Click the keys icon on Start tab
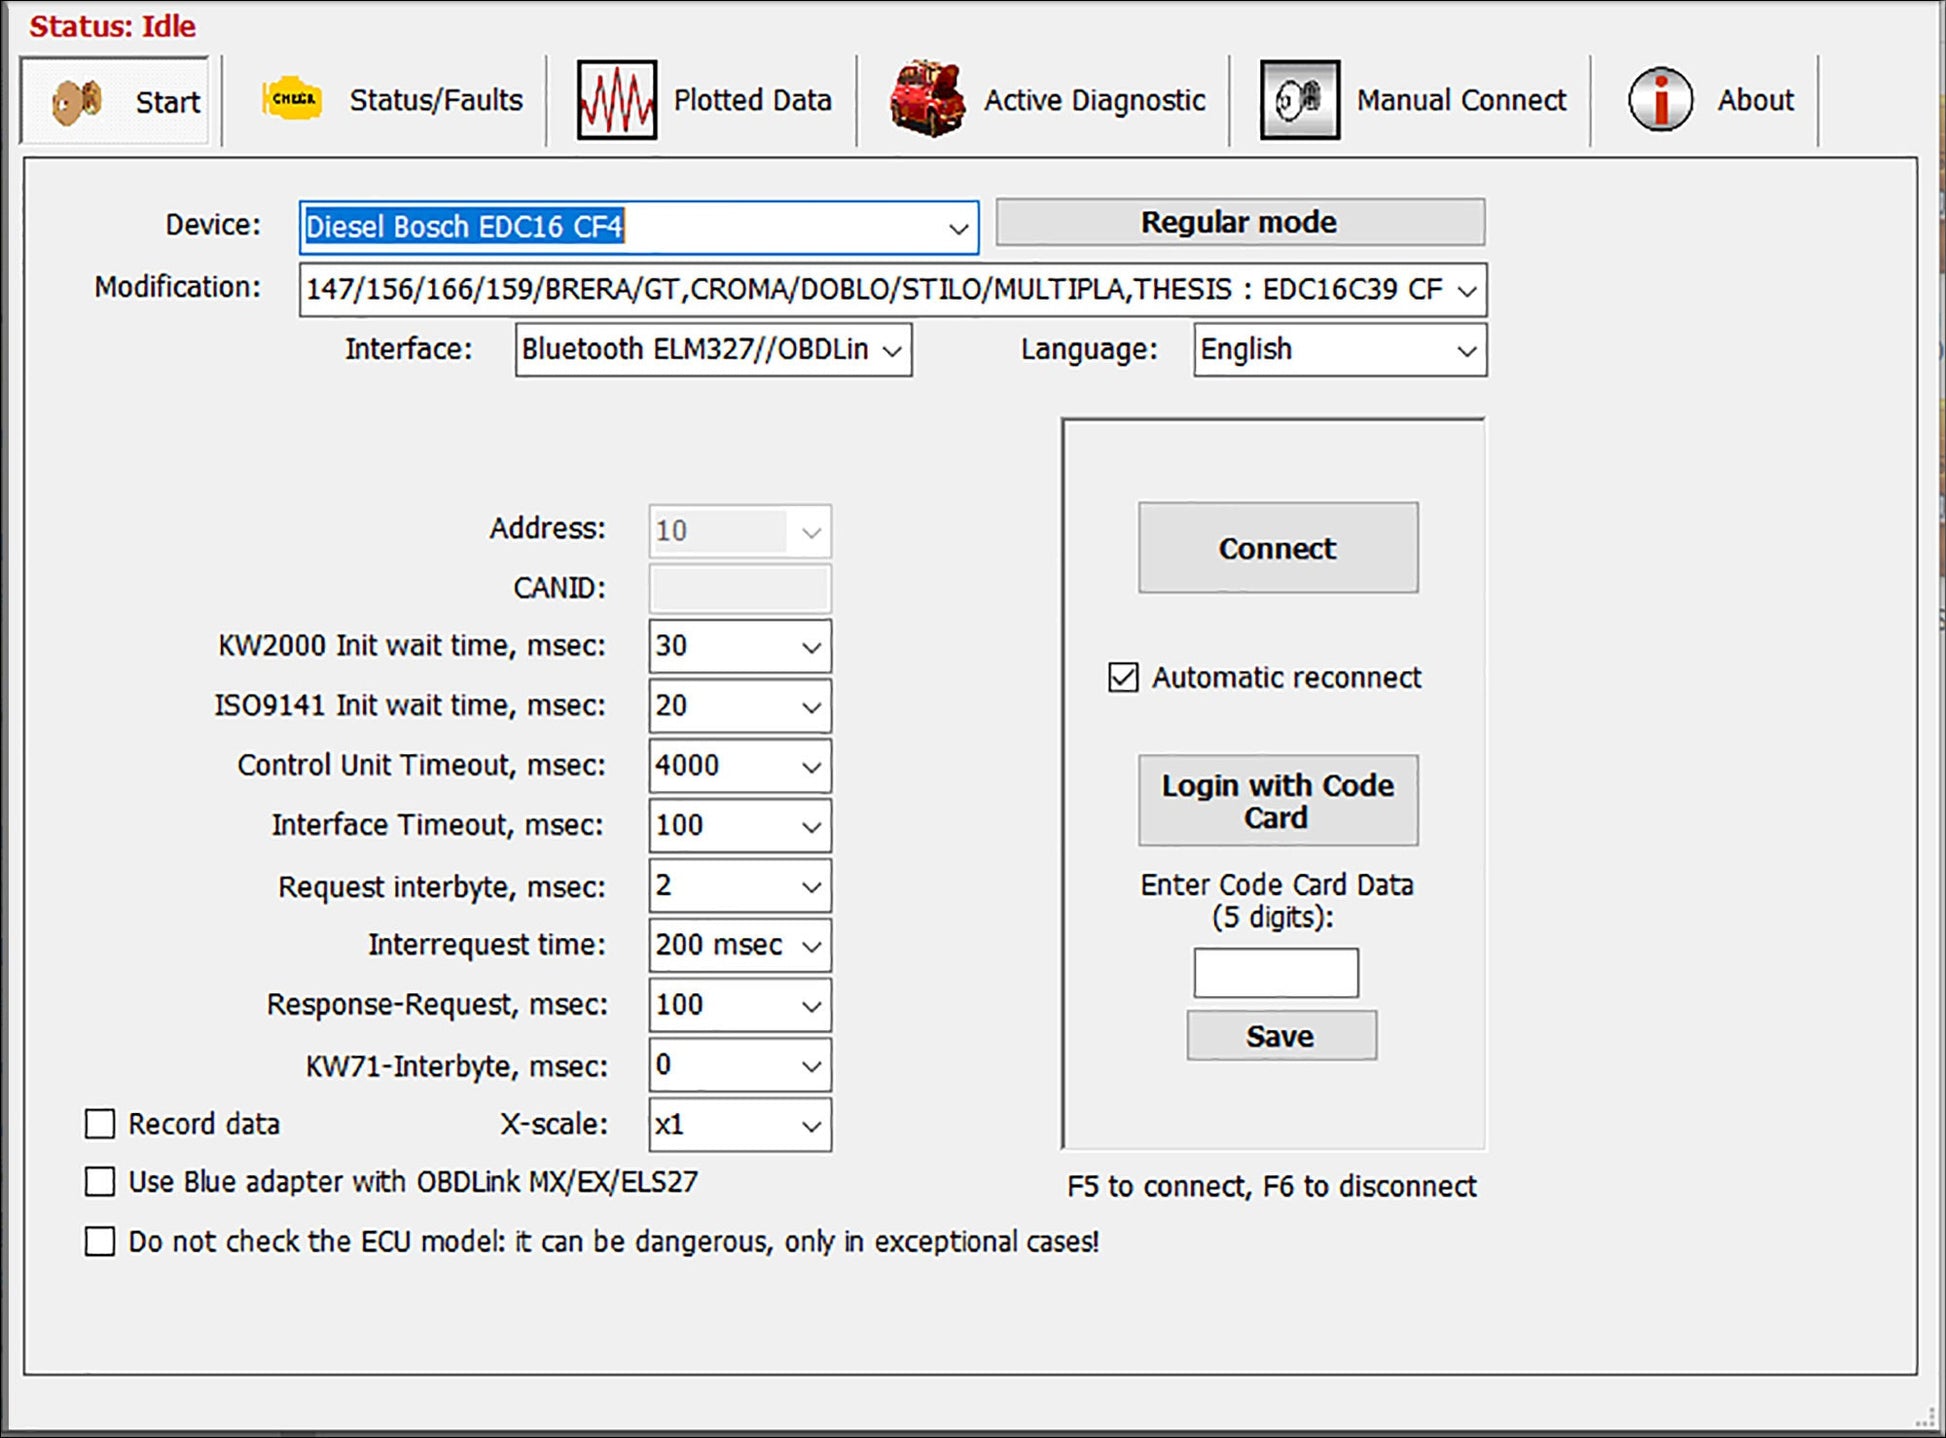The height and width of the screenshot is (1438, 1946). tap(78, 101)
